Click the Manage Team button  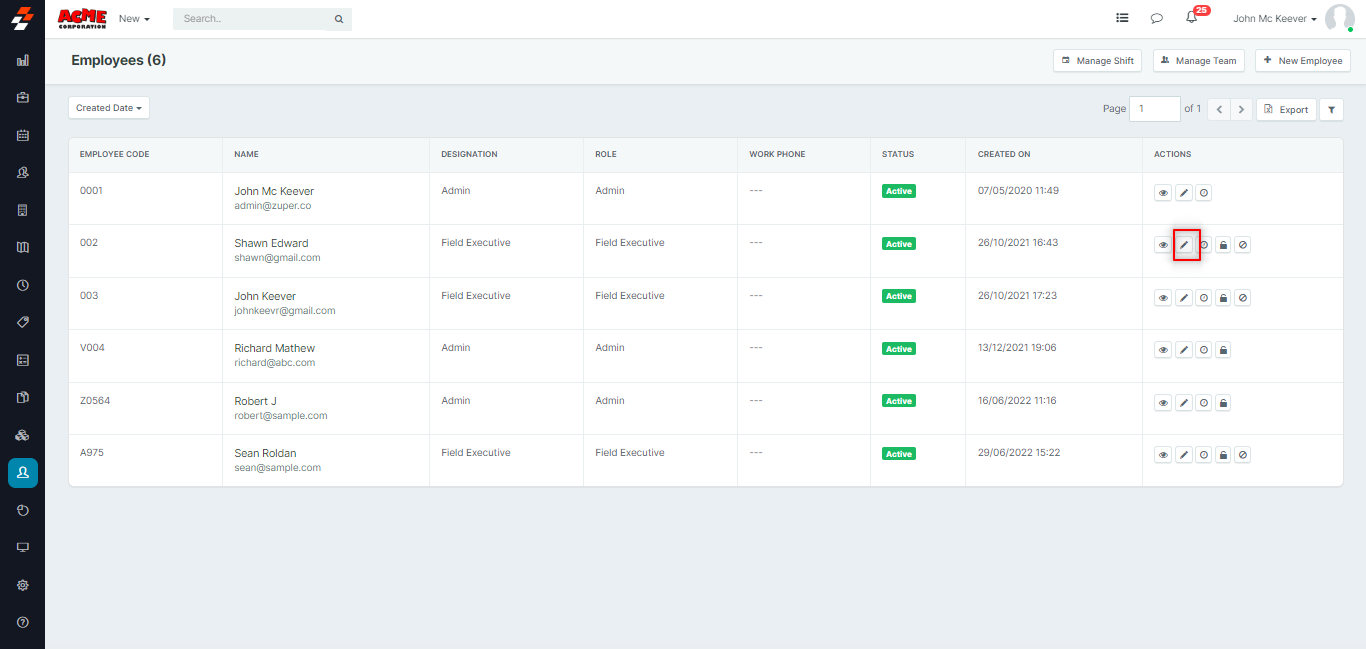1198,61
